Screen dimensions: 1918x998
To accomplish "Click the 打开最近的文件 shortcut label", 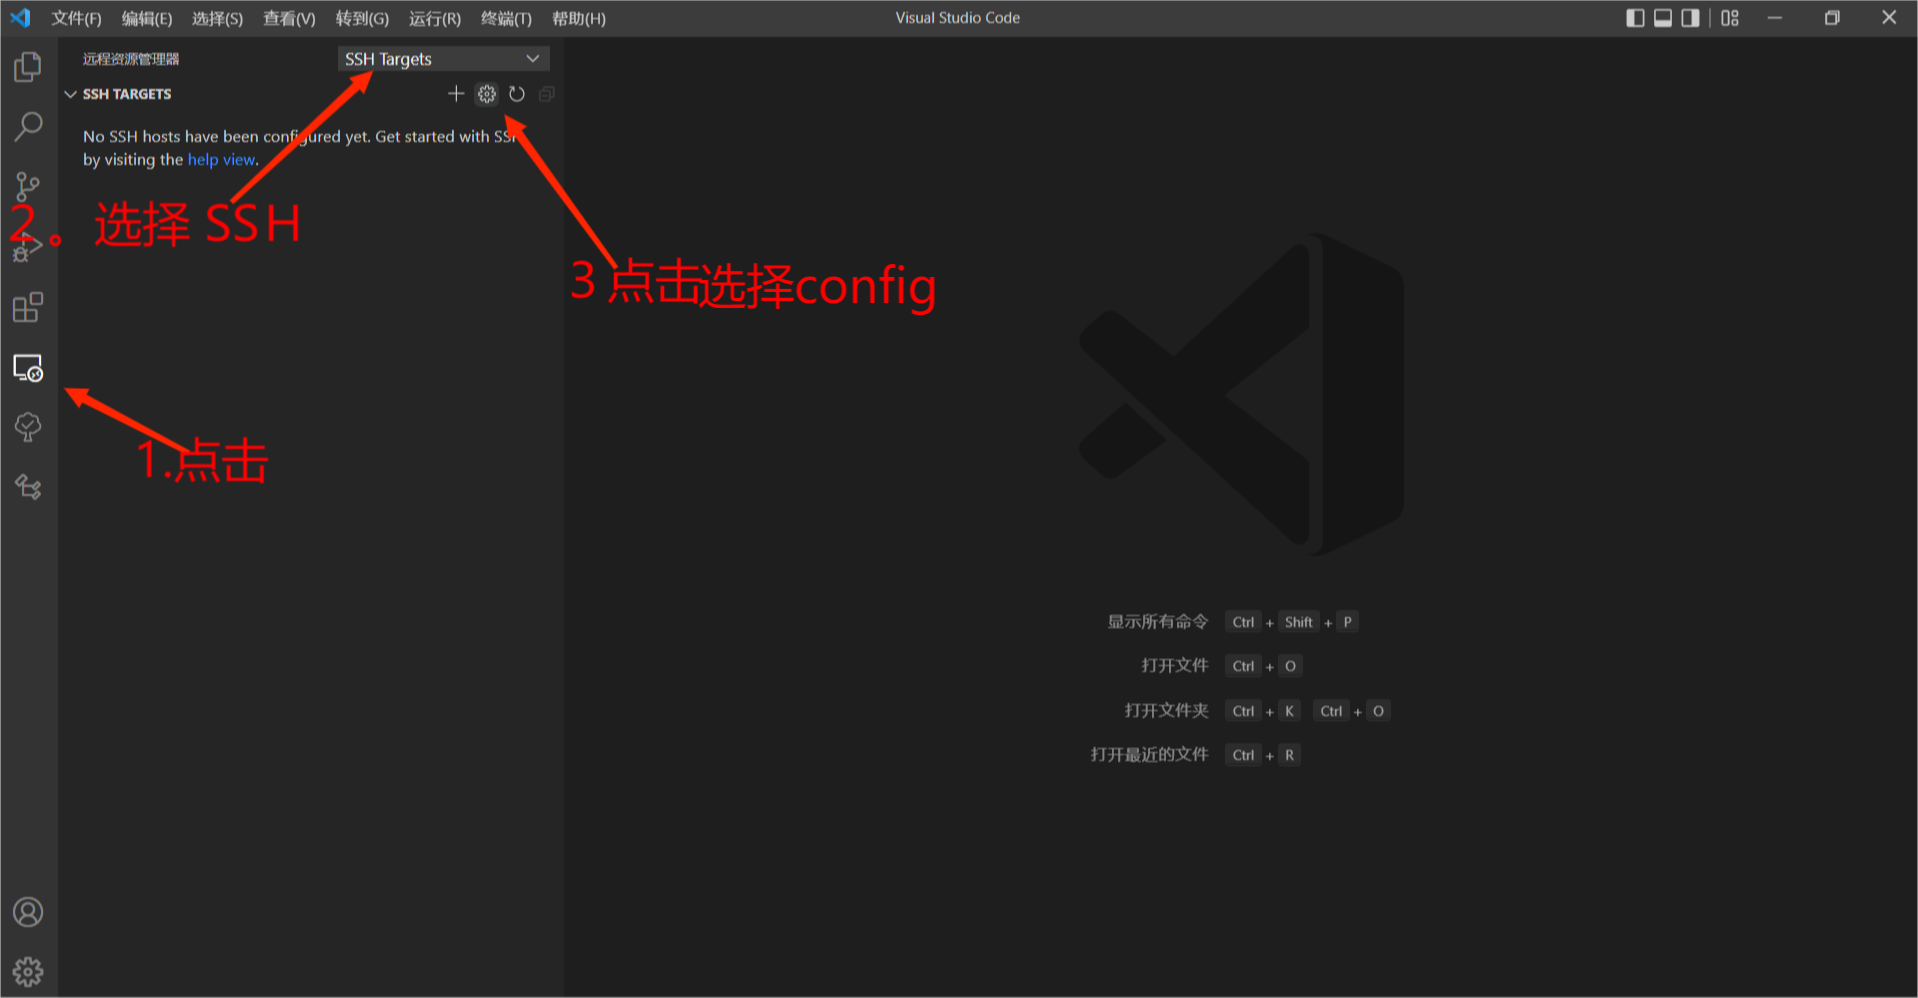I will (x=1149, y=755).
